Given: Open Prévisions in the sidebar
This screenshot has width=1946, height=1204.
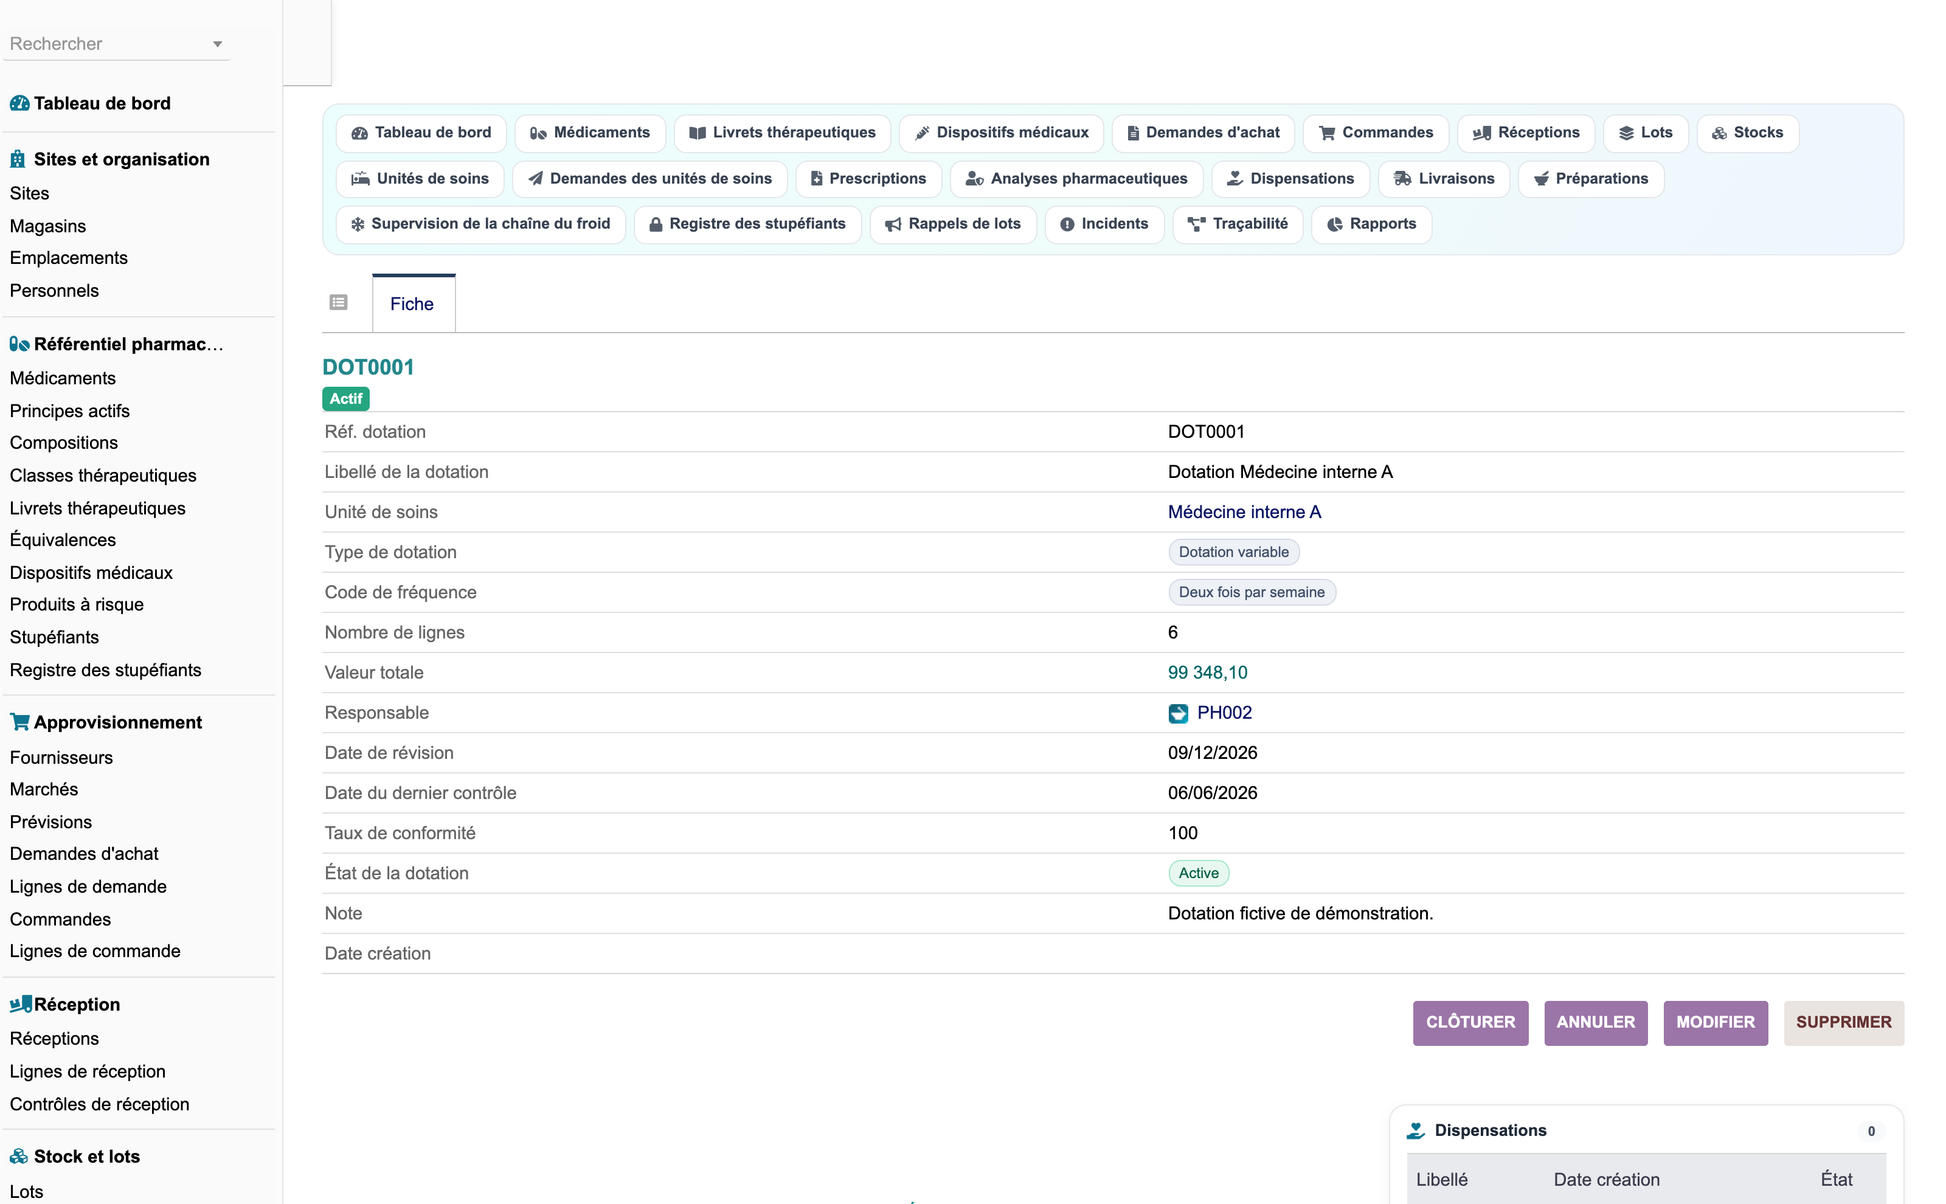Looking at the screenshot, I should click(51, 822).
